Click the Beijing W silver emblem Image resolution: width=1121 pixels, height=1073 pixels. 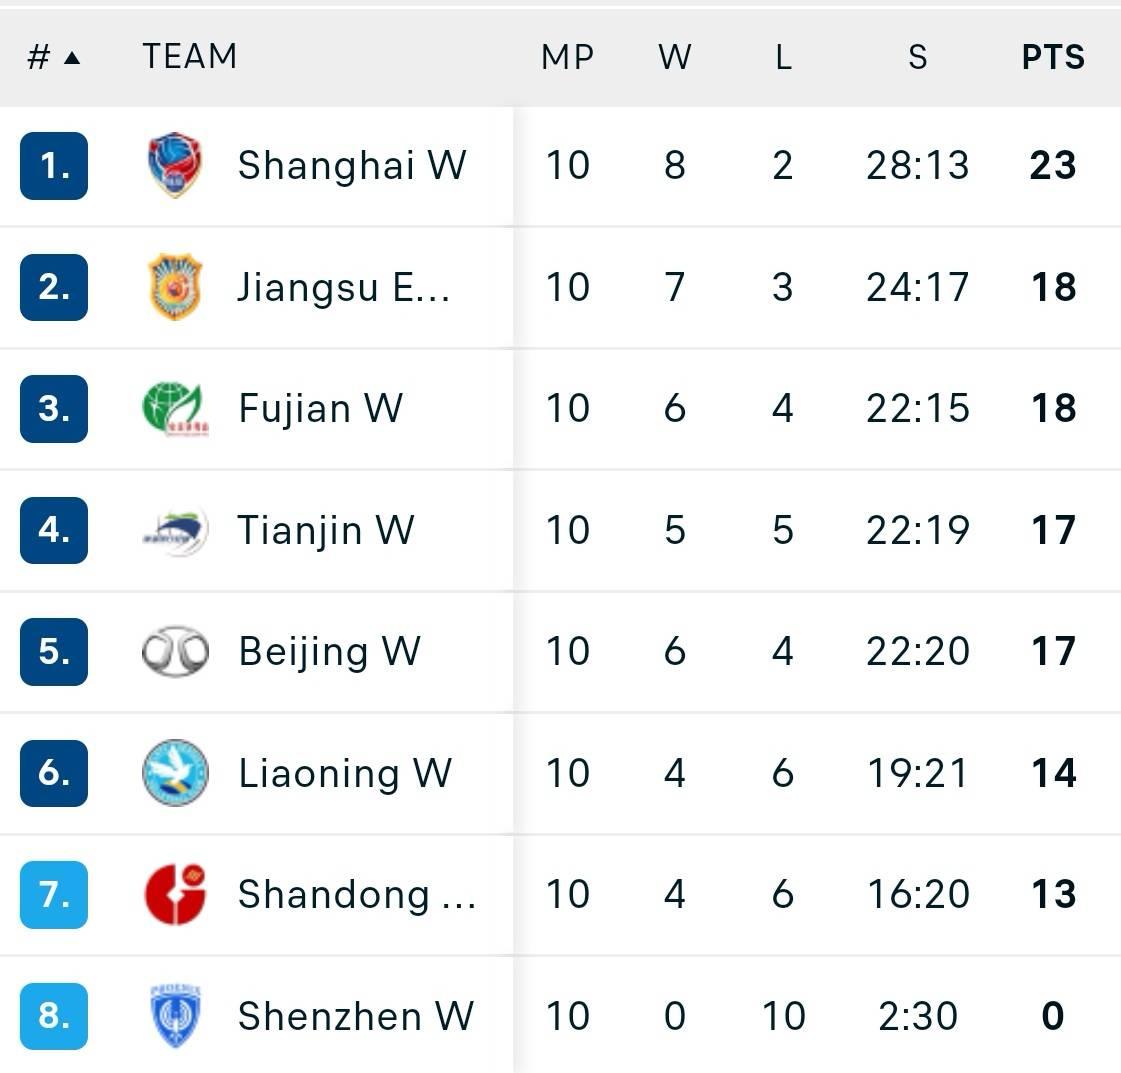pyautogui.click(x=175, y=651)
